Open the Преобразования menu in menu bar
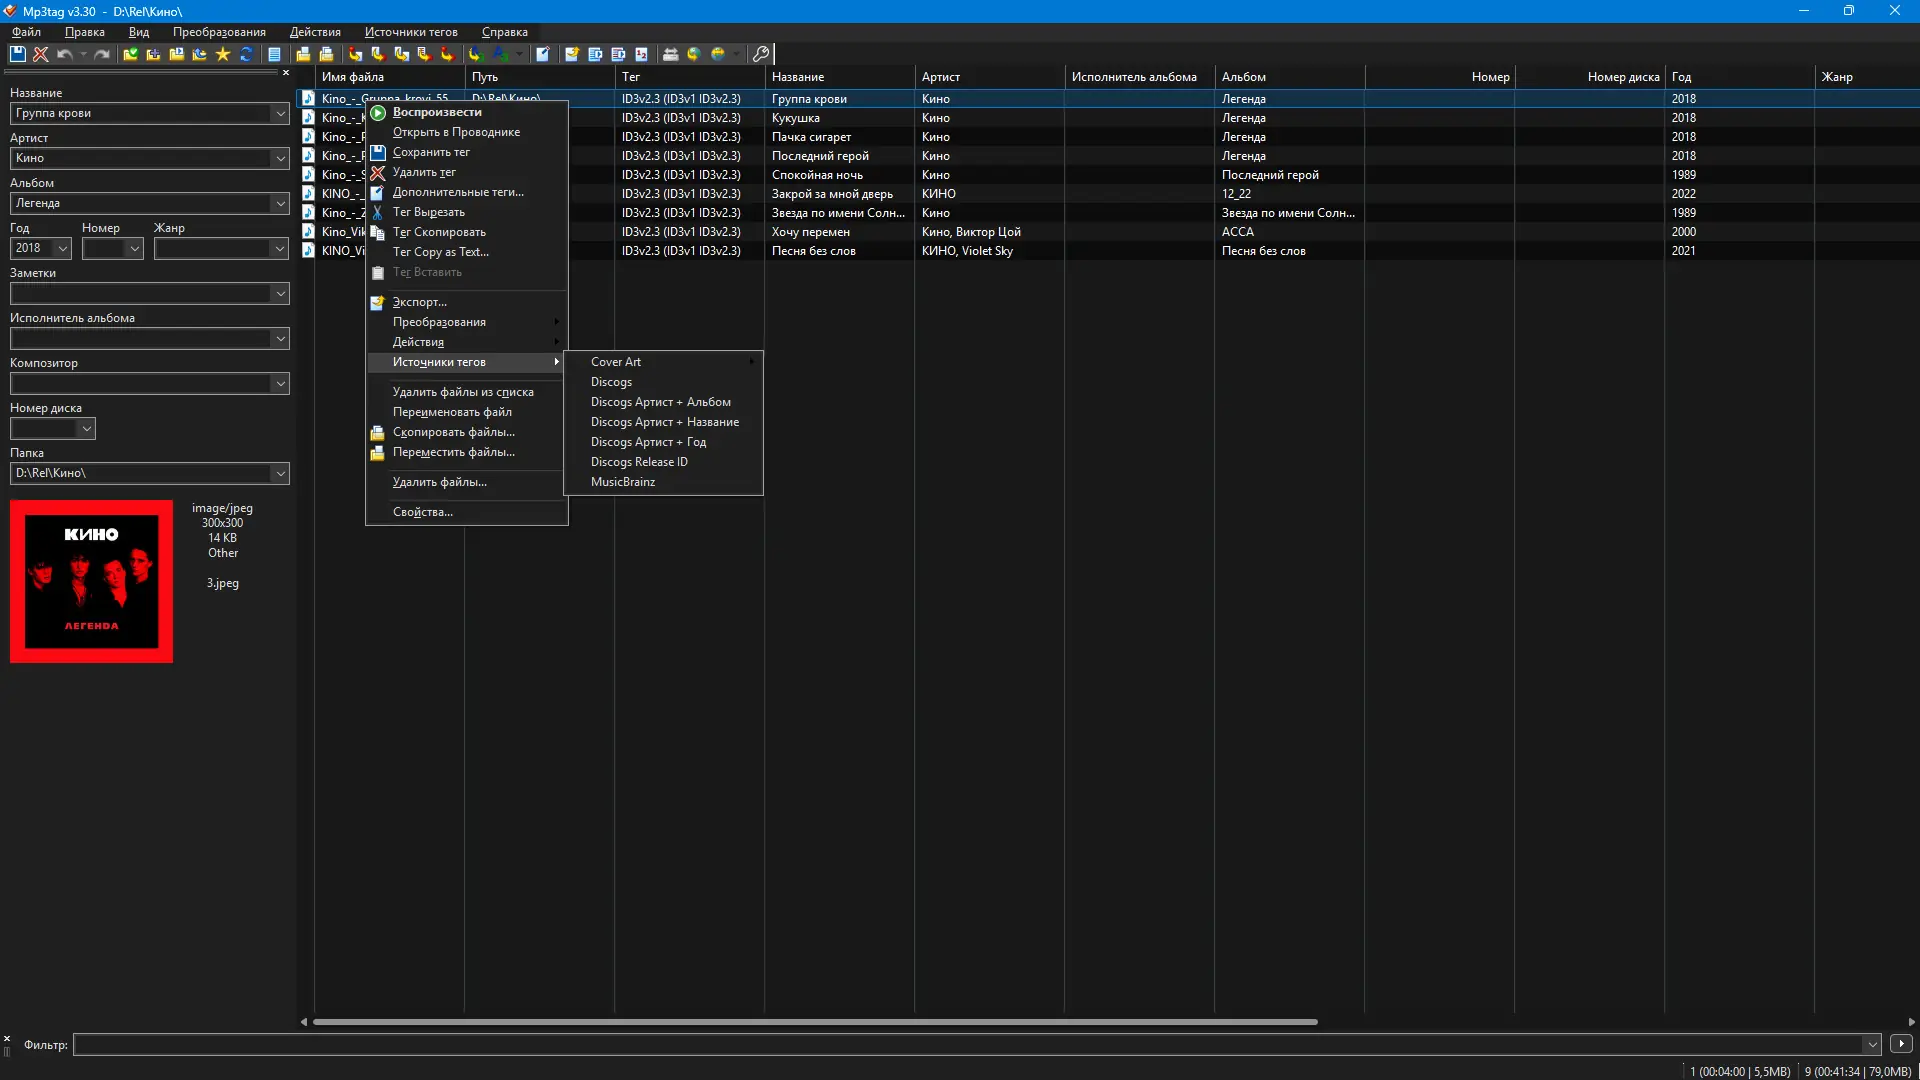This screenshot has height=1080, width=1920. (x=219, y=32)
